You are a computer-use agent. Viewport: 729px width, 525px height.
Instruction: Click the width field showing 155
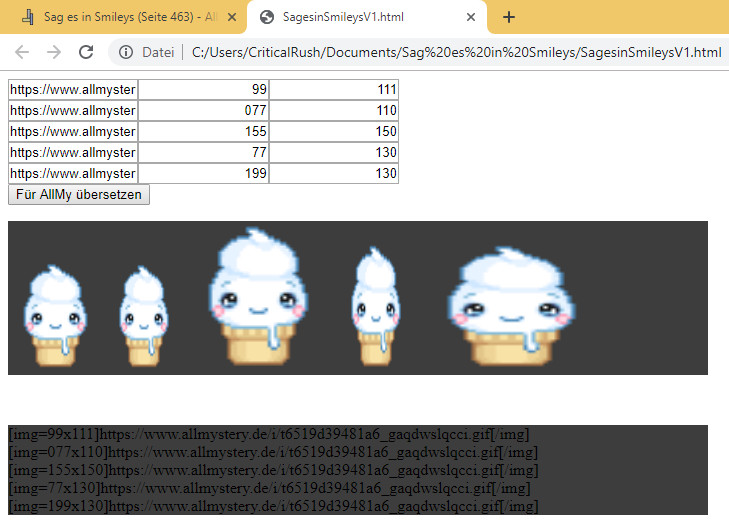(x=204, y=131)
